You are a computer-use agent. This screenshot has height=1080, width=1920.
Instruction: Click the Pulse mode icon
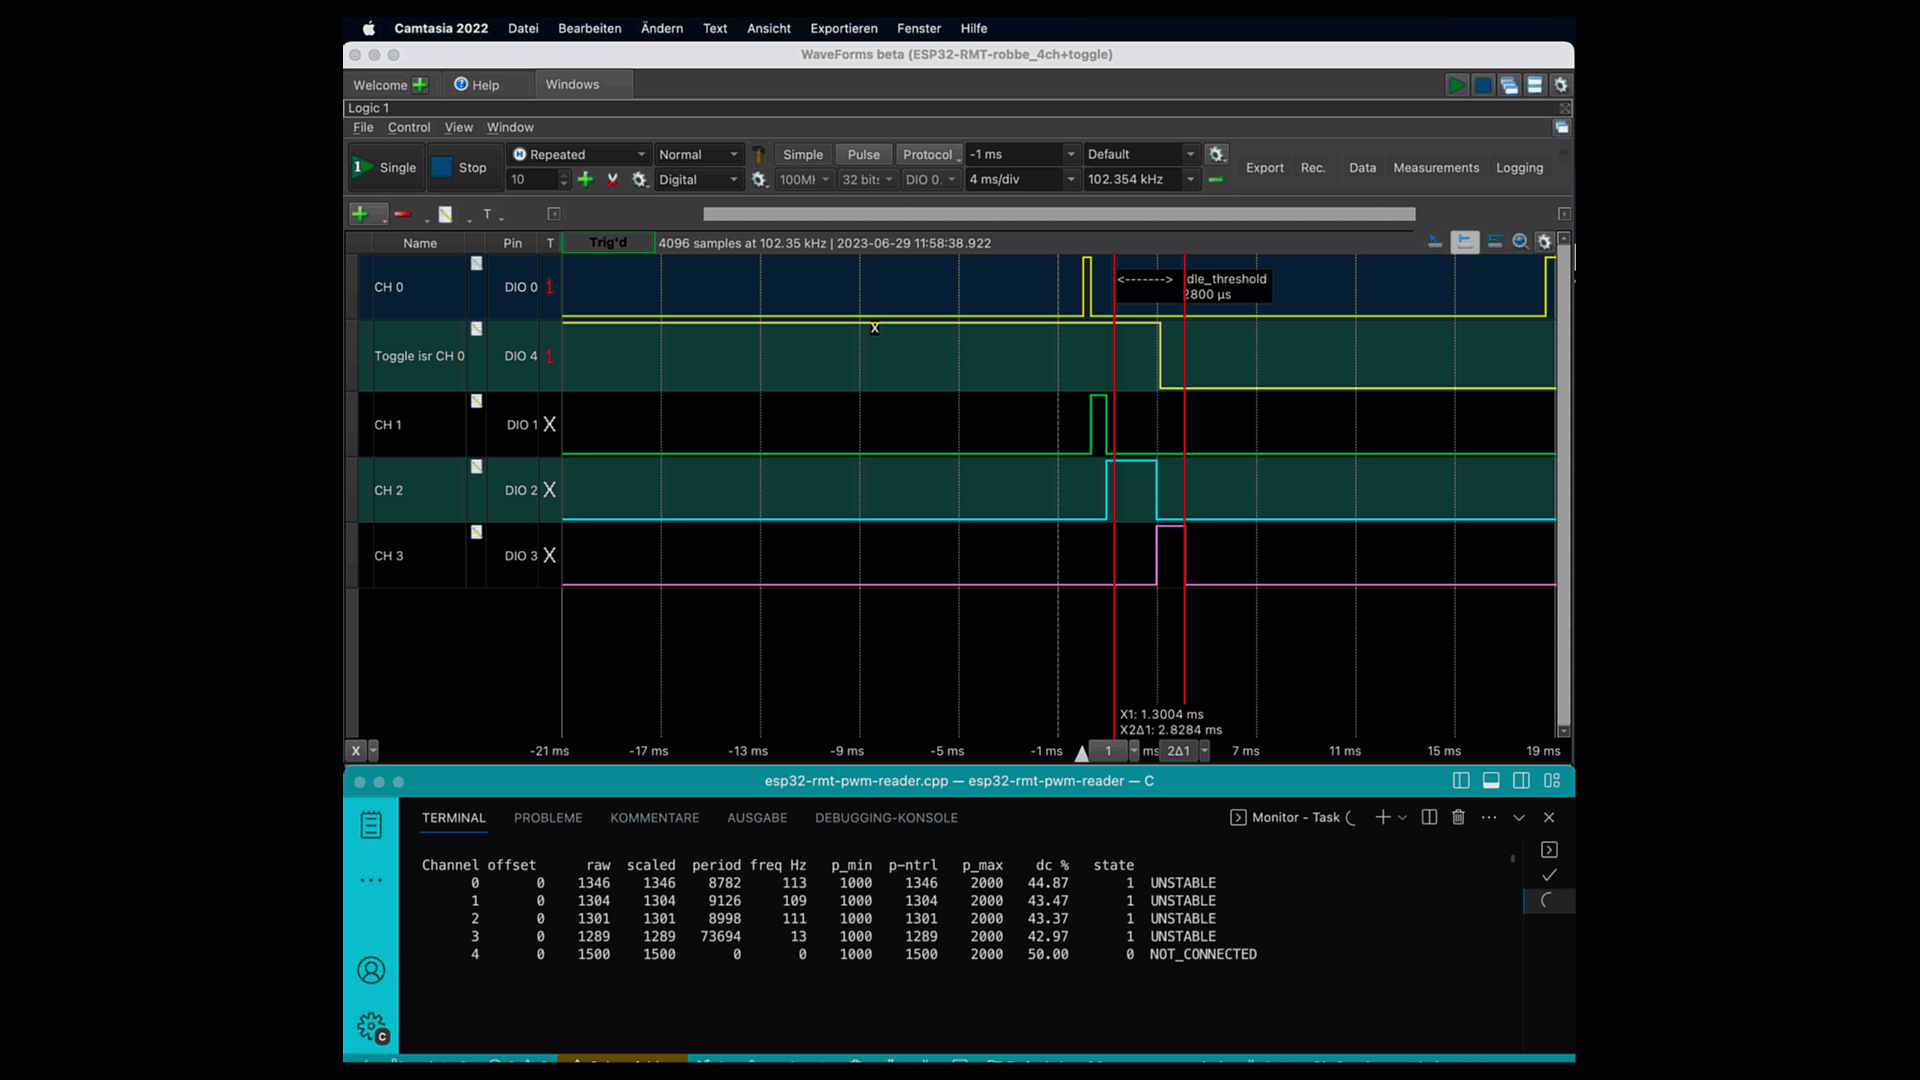tap(862, 154)
